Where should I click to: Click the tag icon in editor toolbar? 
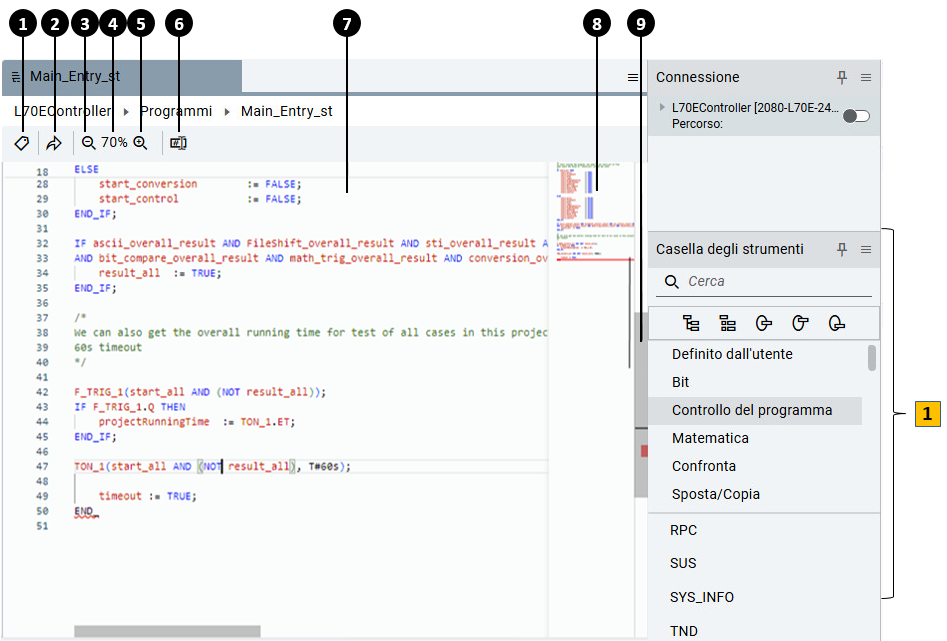coord(22,143)
